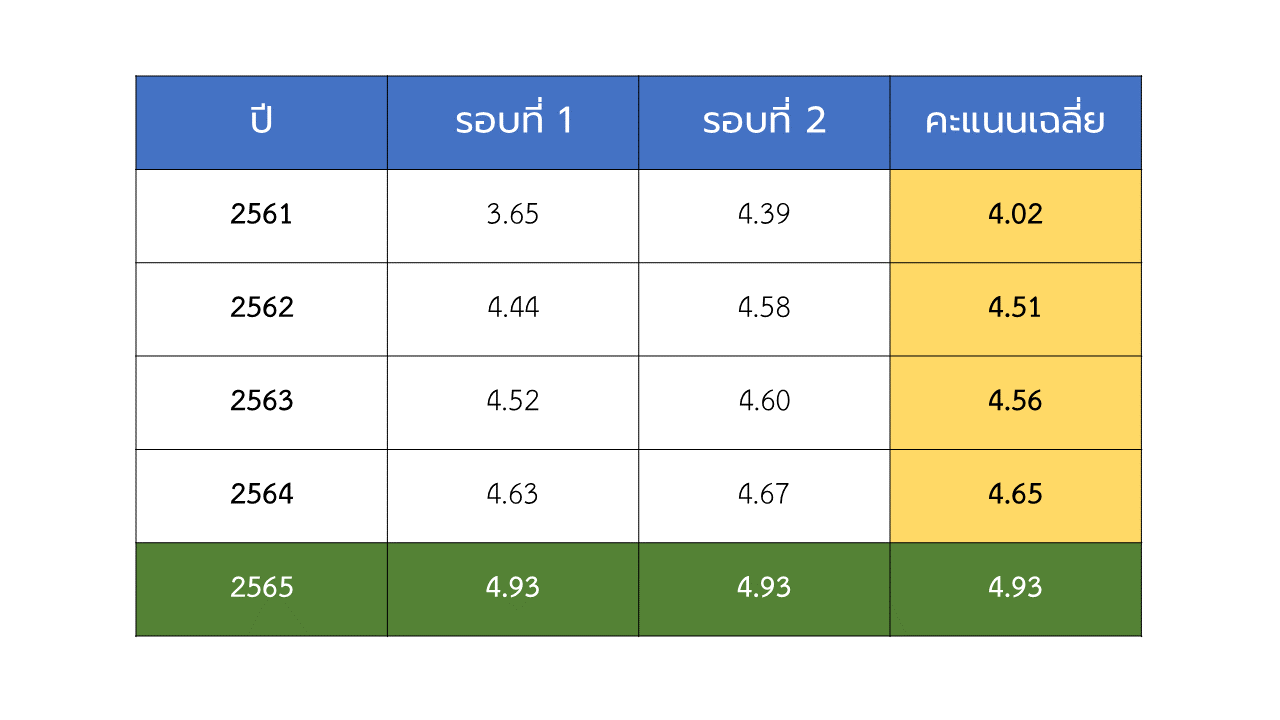
Task: Click the 4.44 score cell
Action: tap(513, 309)
